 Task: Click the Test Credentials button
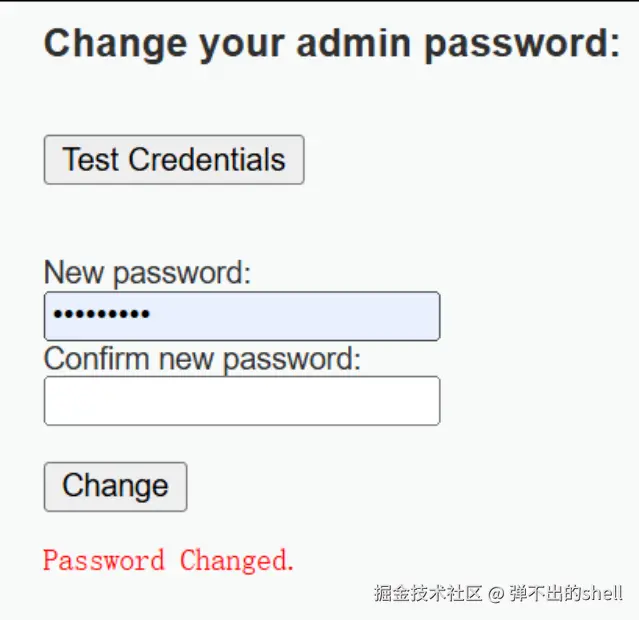(x=174, y=160)
